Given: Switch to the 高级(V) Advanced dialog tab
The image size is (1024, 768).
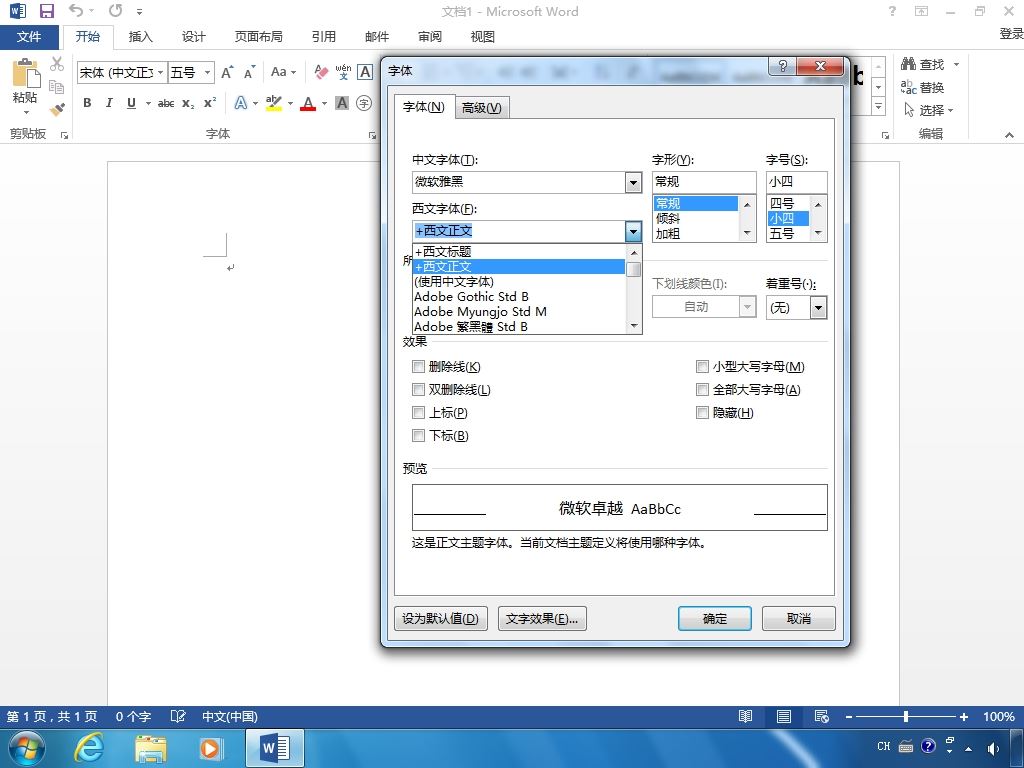Looking at the screenshot, I should [x=482, y=108].
